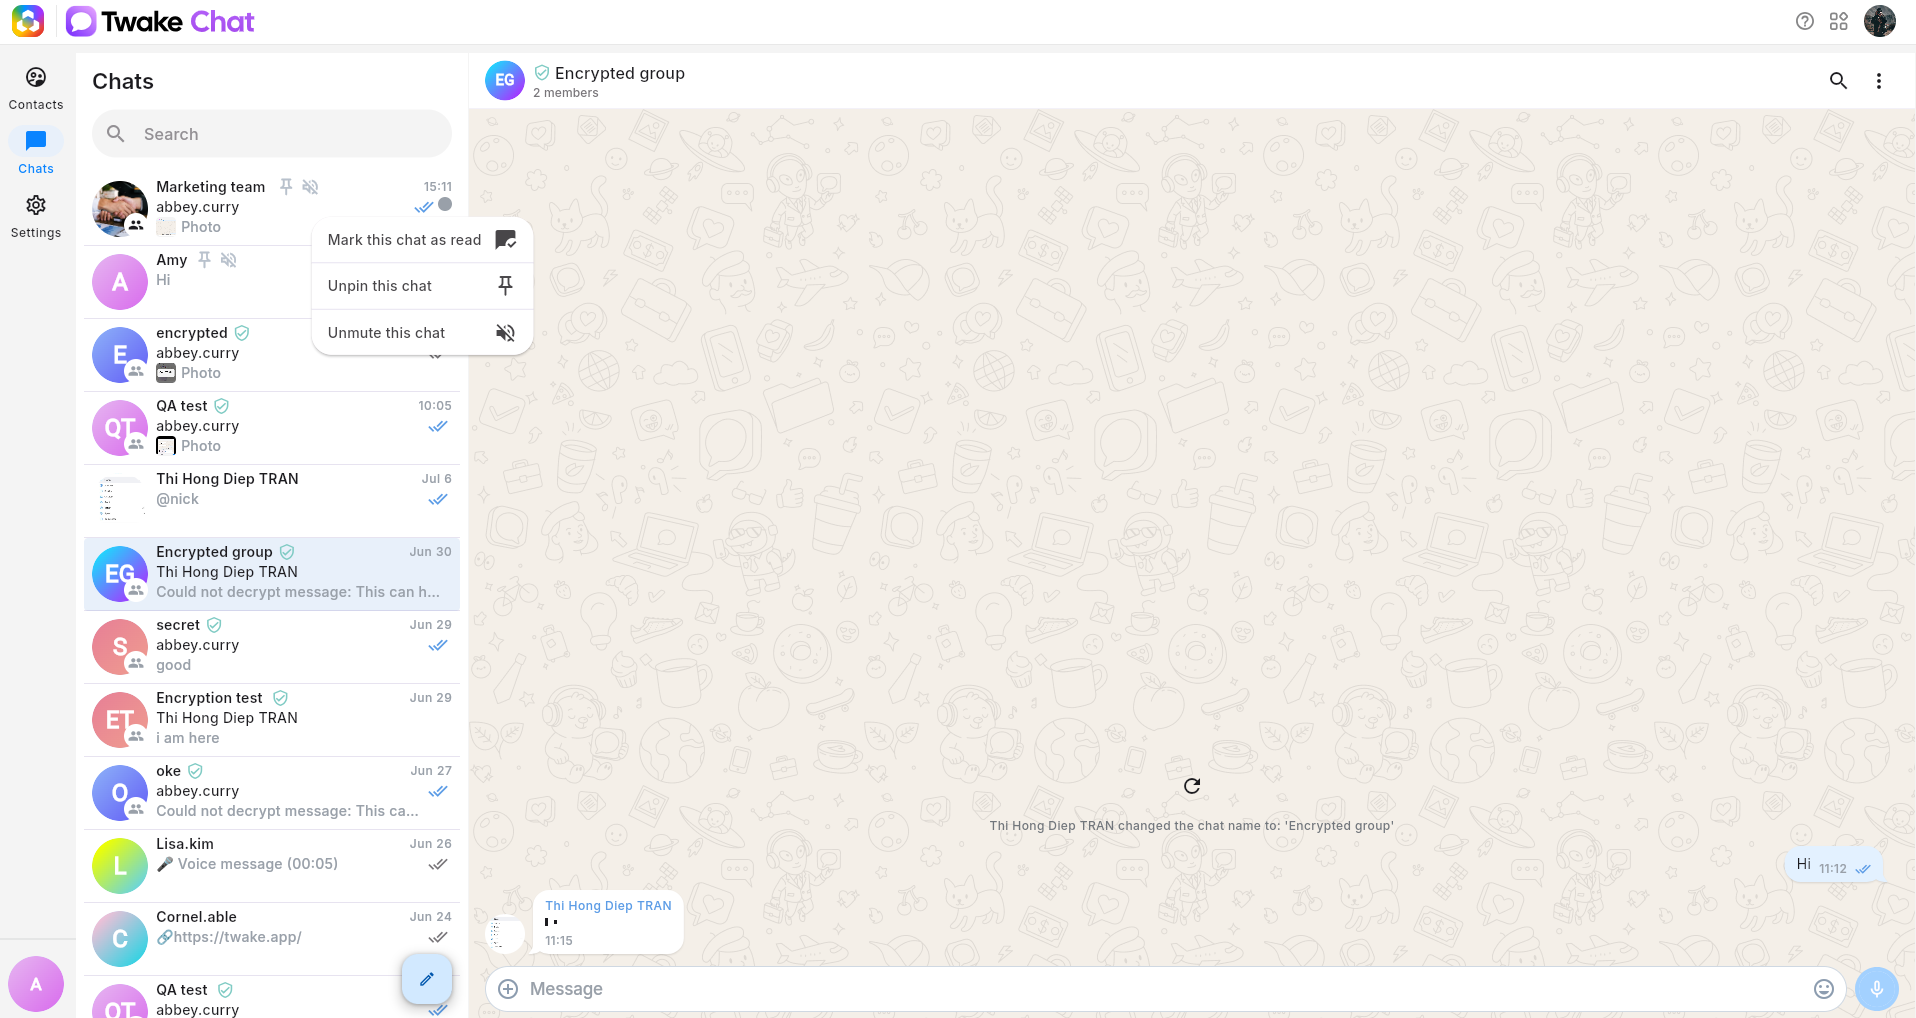
Task: Open the emoji picker in message box
Action: [x=1824, y=989]
